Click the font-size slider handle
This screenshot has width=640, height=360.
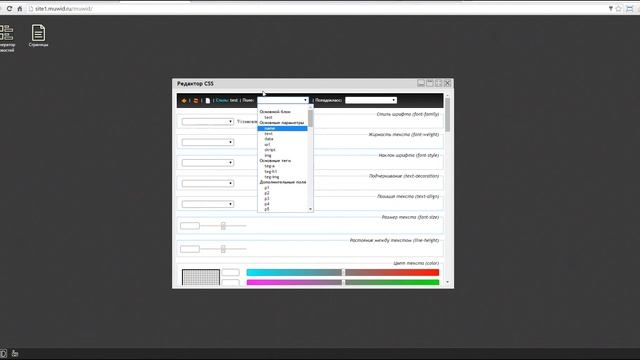[223, 226]
